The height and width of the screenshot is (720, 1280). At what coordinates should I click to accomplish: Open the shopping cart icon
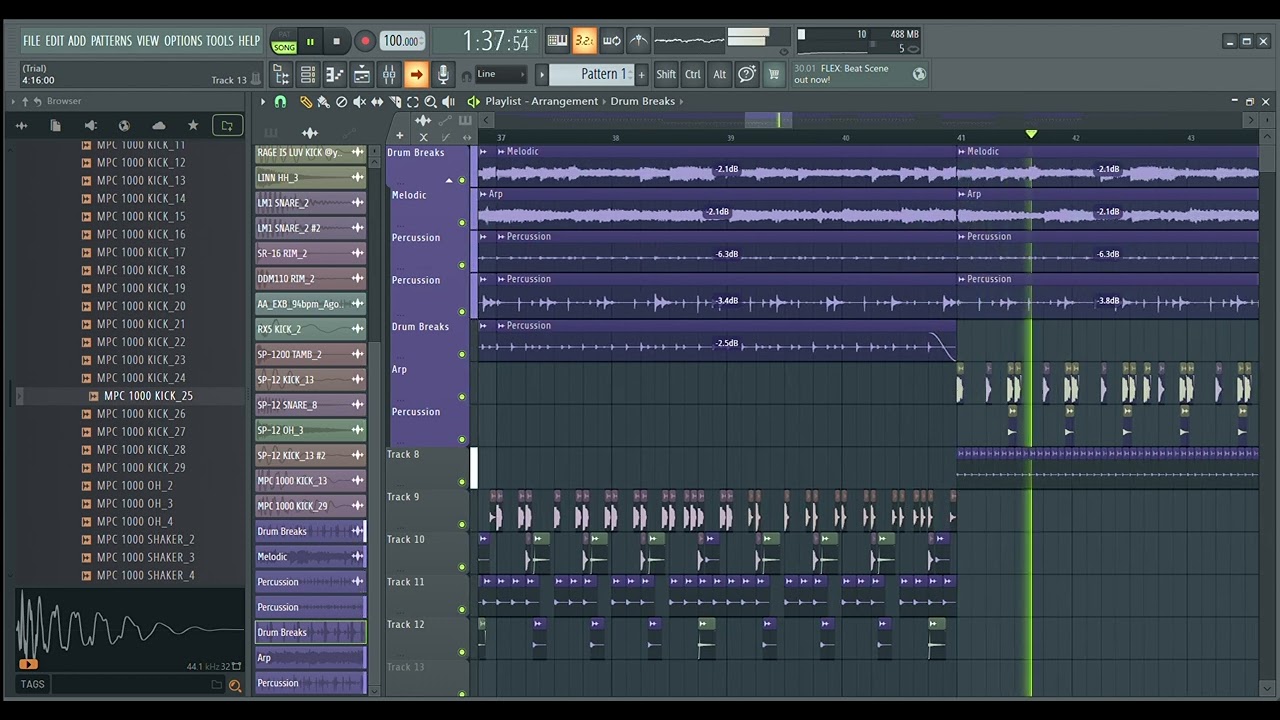point(773,74)
